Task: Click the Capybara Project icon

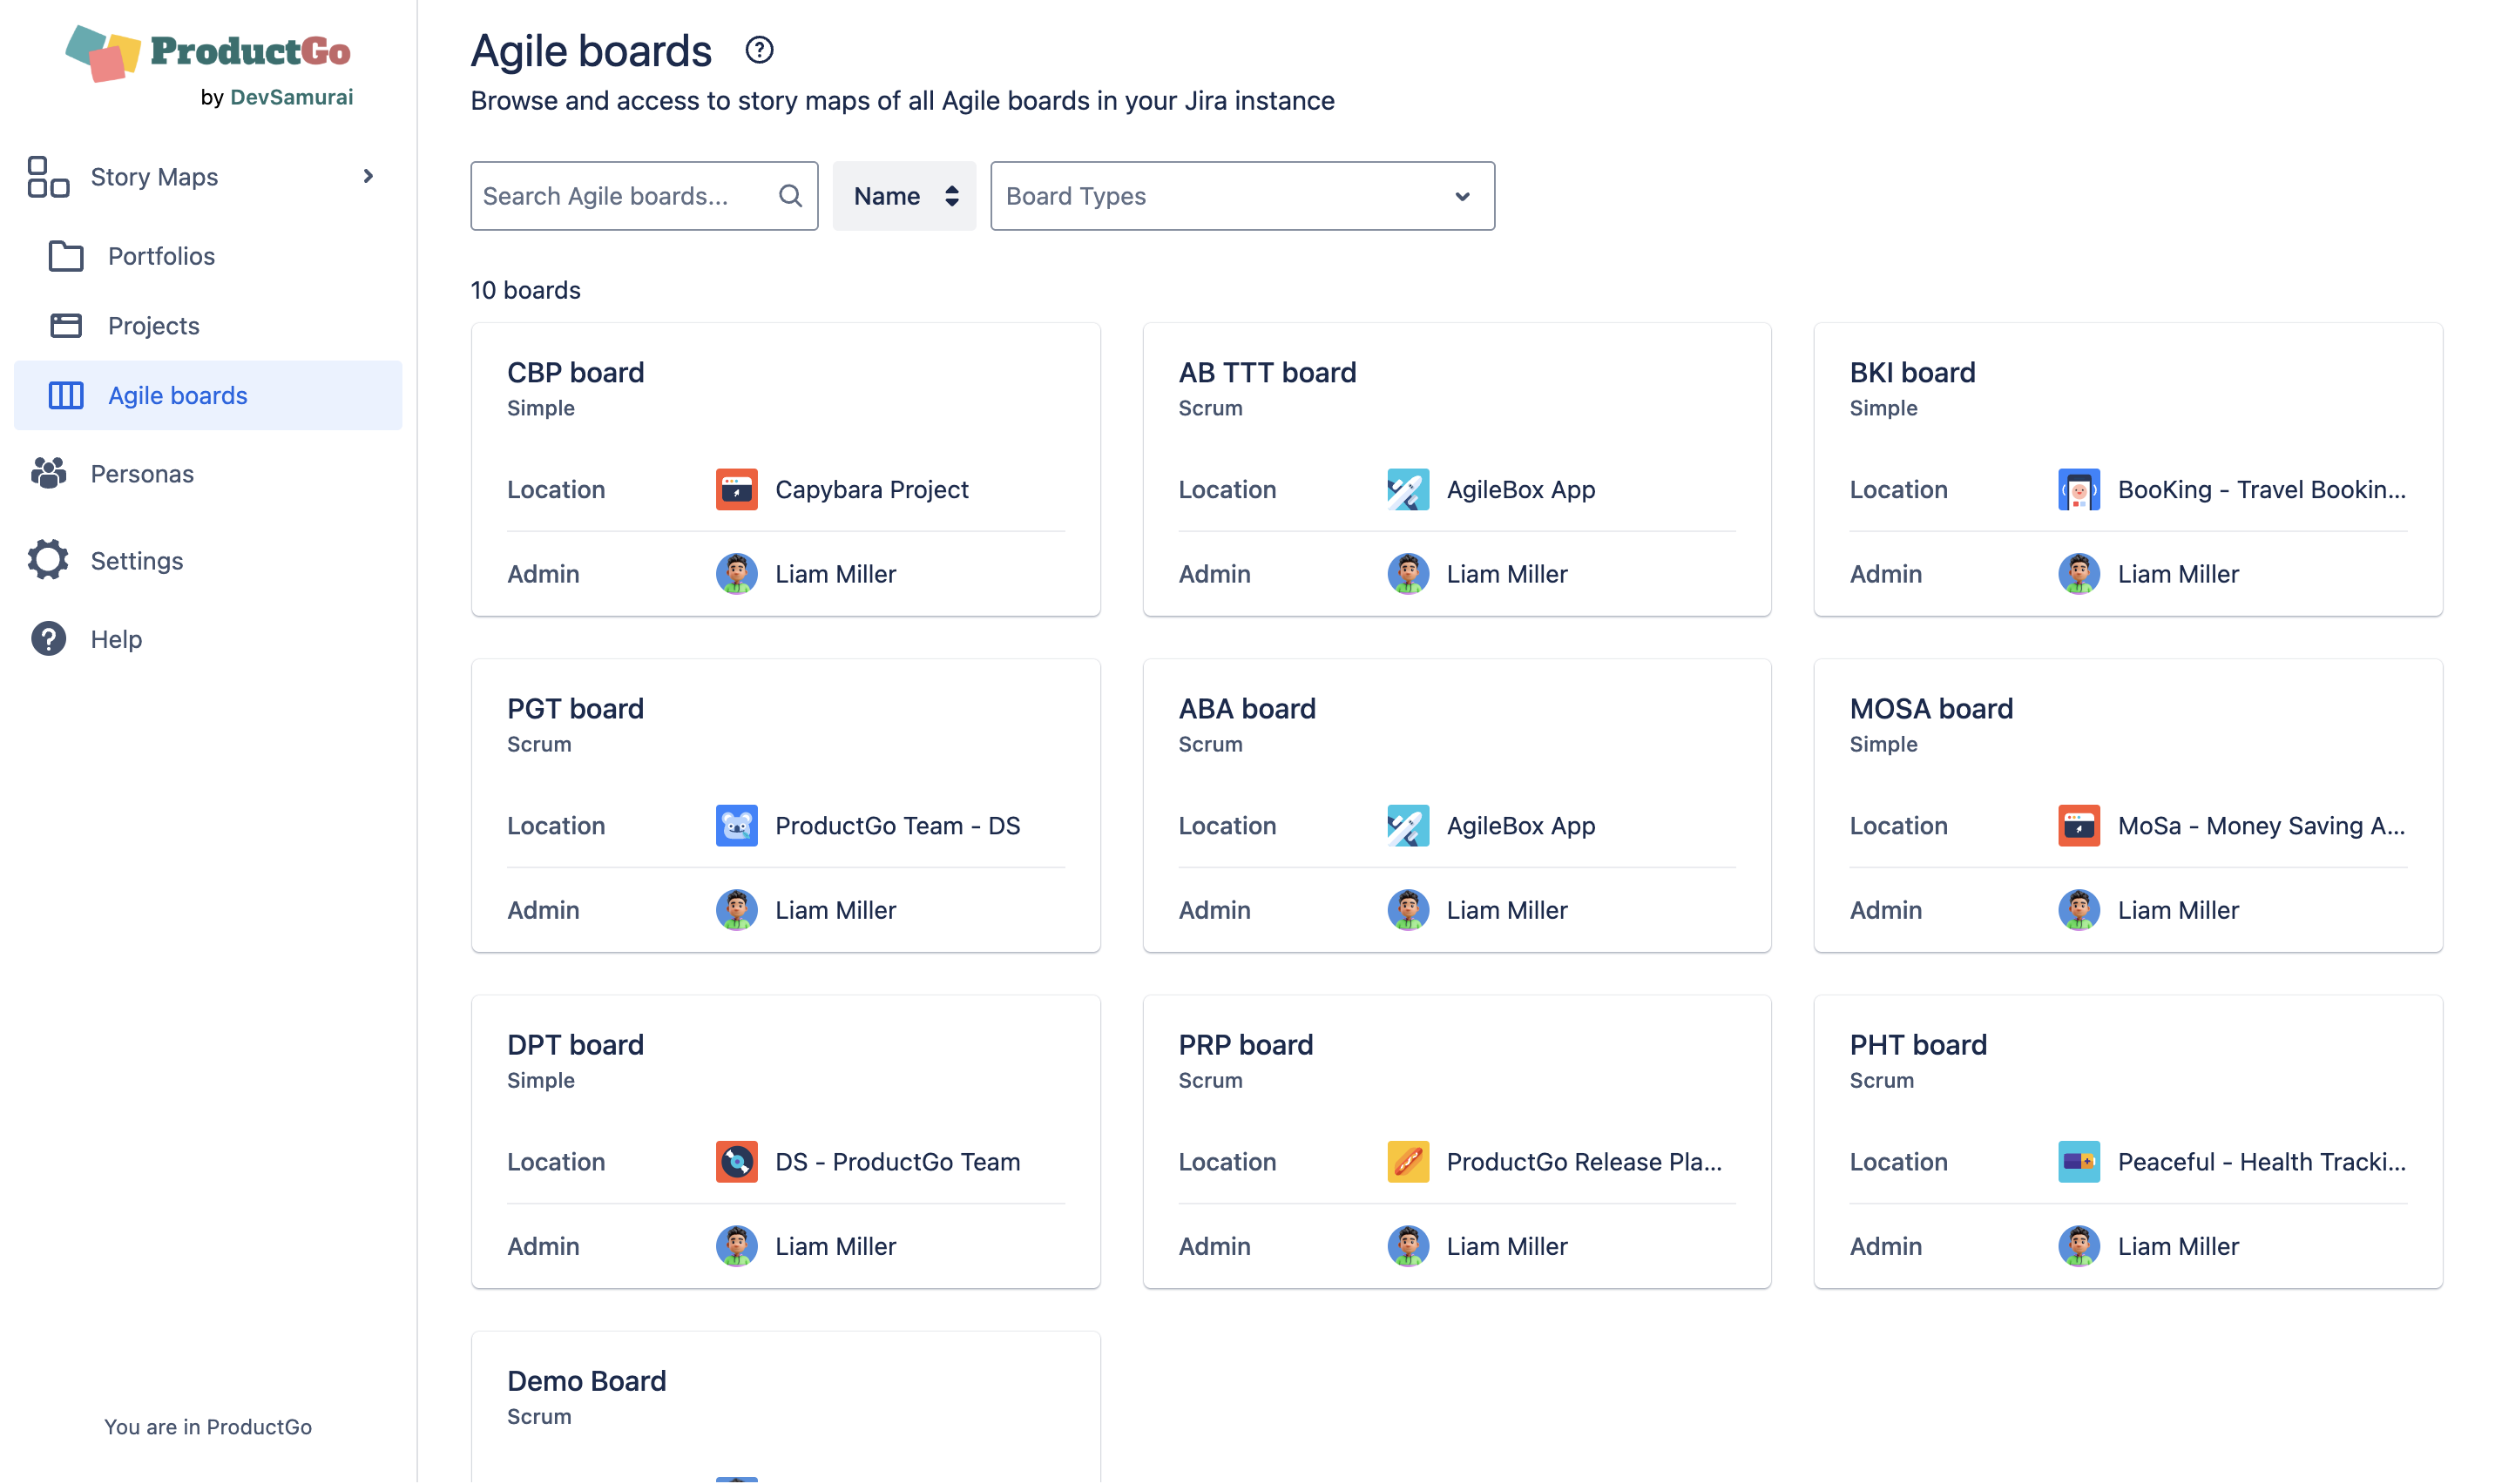Action: click(736, 490)
